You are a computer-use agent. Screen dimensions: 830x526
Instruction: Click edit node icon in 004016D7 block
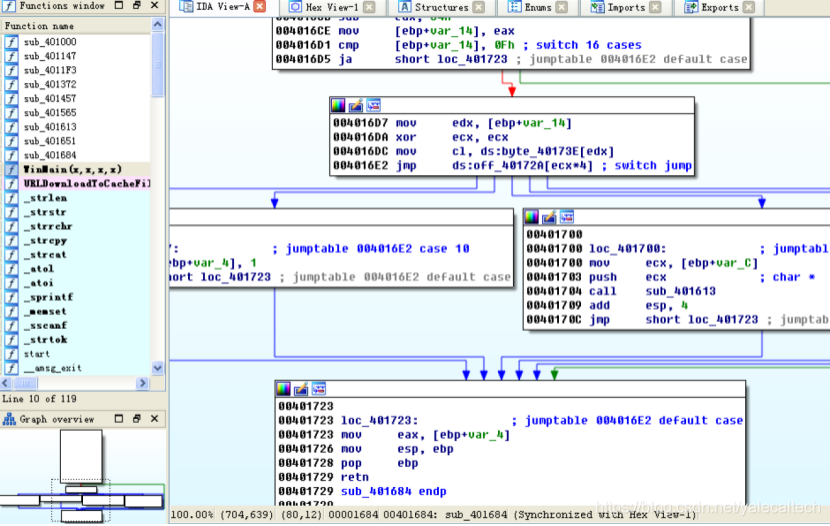click(x=356, y=105)
